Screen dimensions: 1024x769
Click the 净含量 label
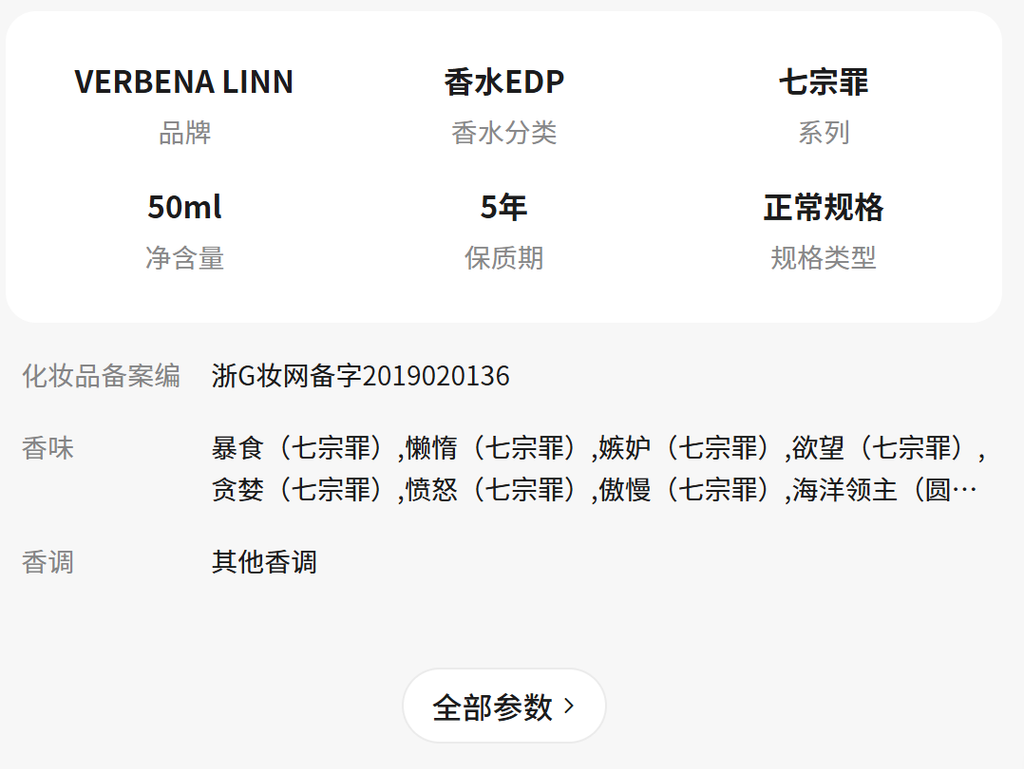click(x=184, y=258)
